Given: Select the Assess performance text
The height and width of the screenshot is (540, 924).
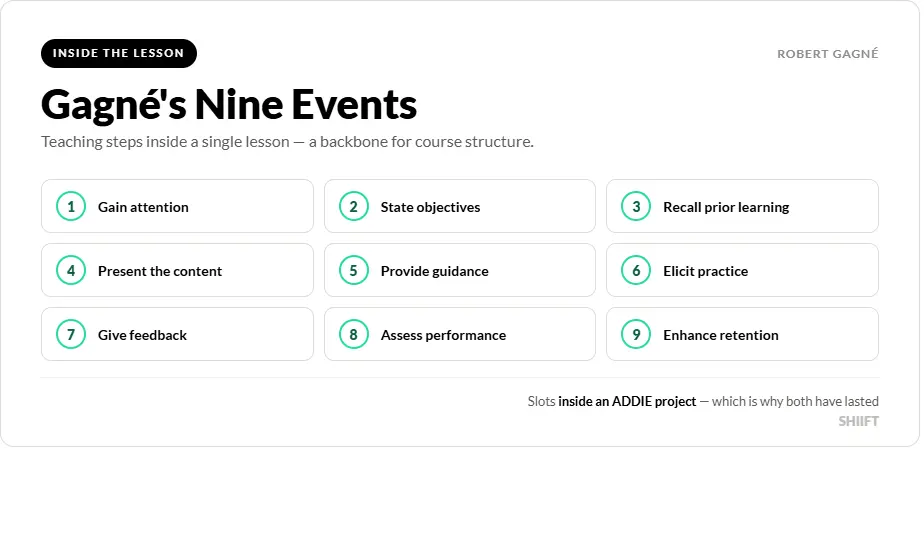Looking at the screenshot, I should tap(443, 335).
